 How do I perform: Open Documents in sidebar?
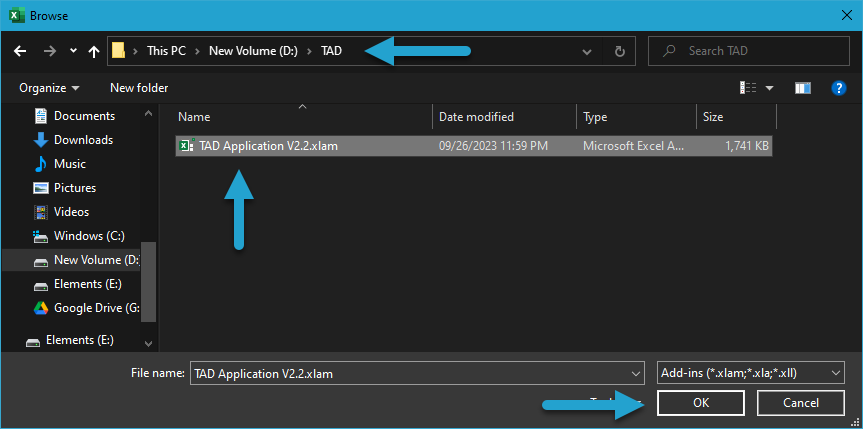(x=84, y=116)
